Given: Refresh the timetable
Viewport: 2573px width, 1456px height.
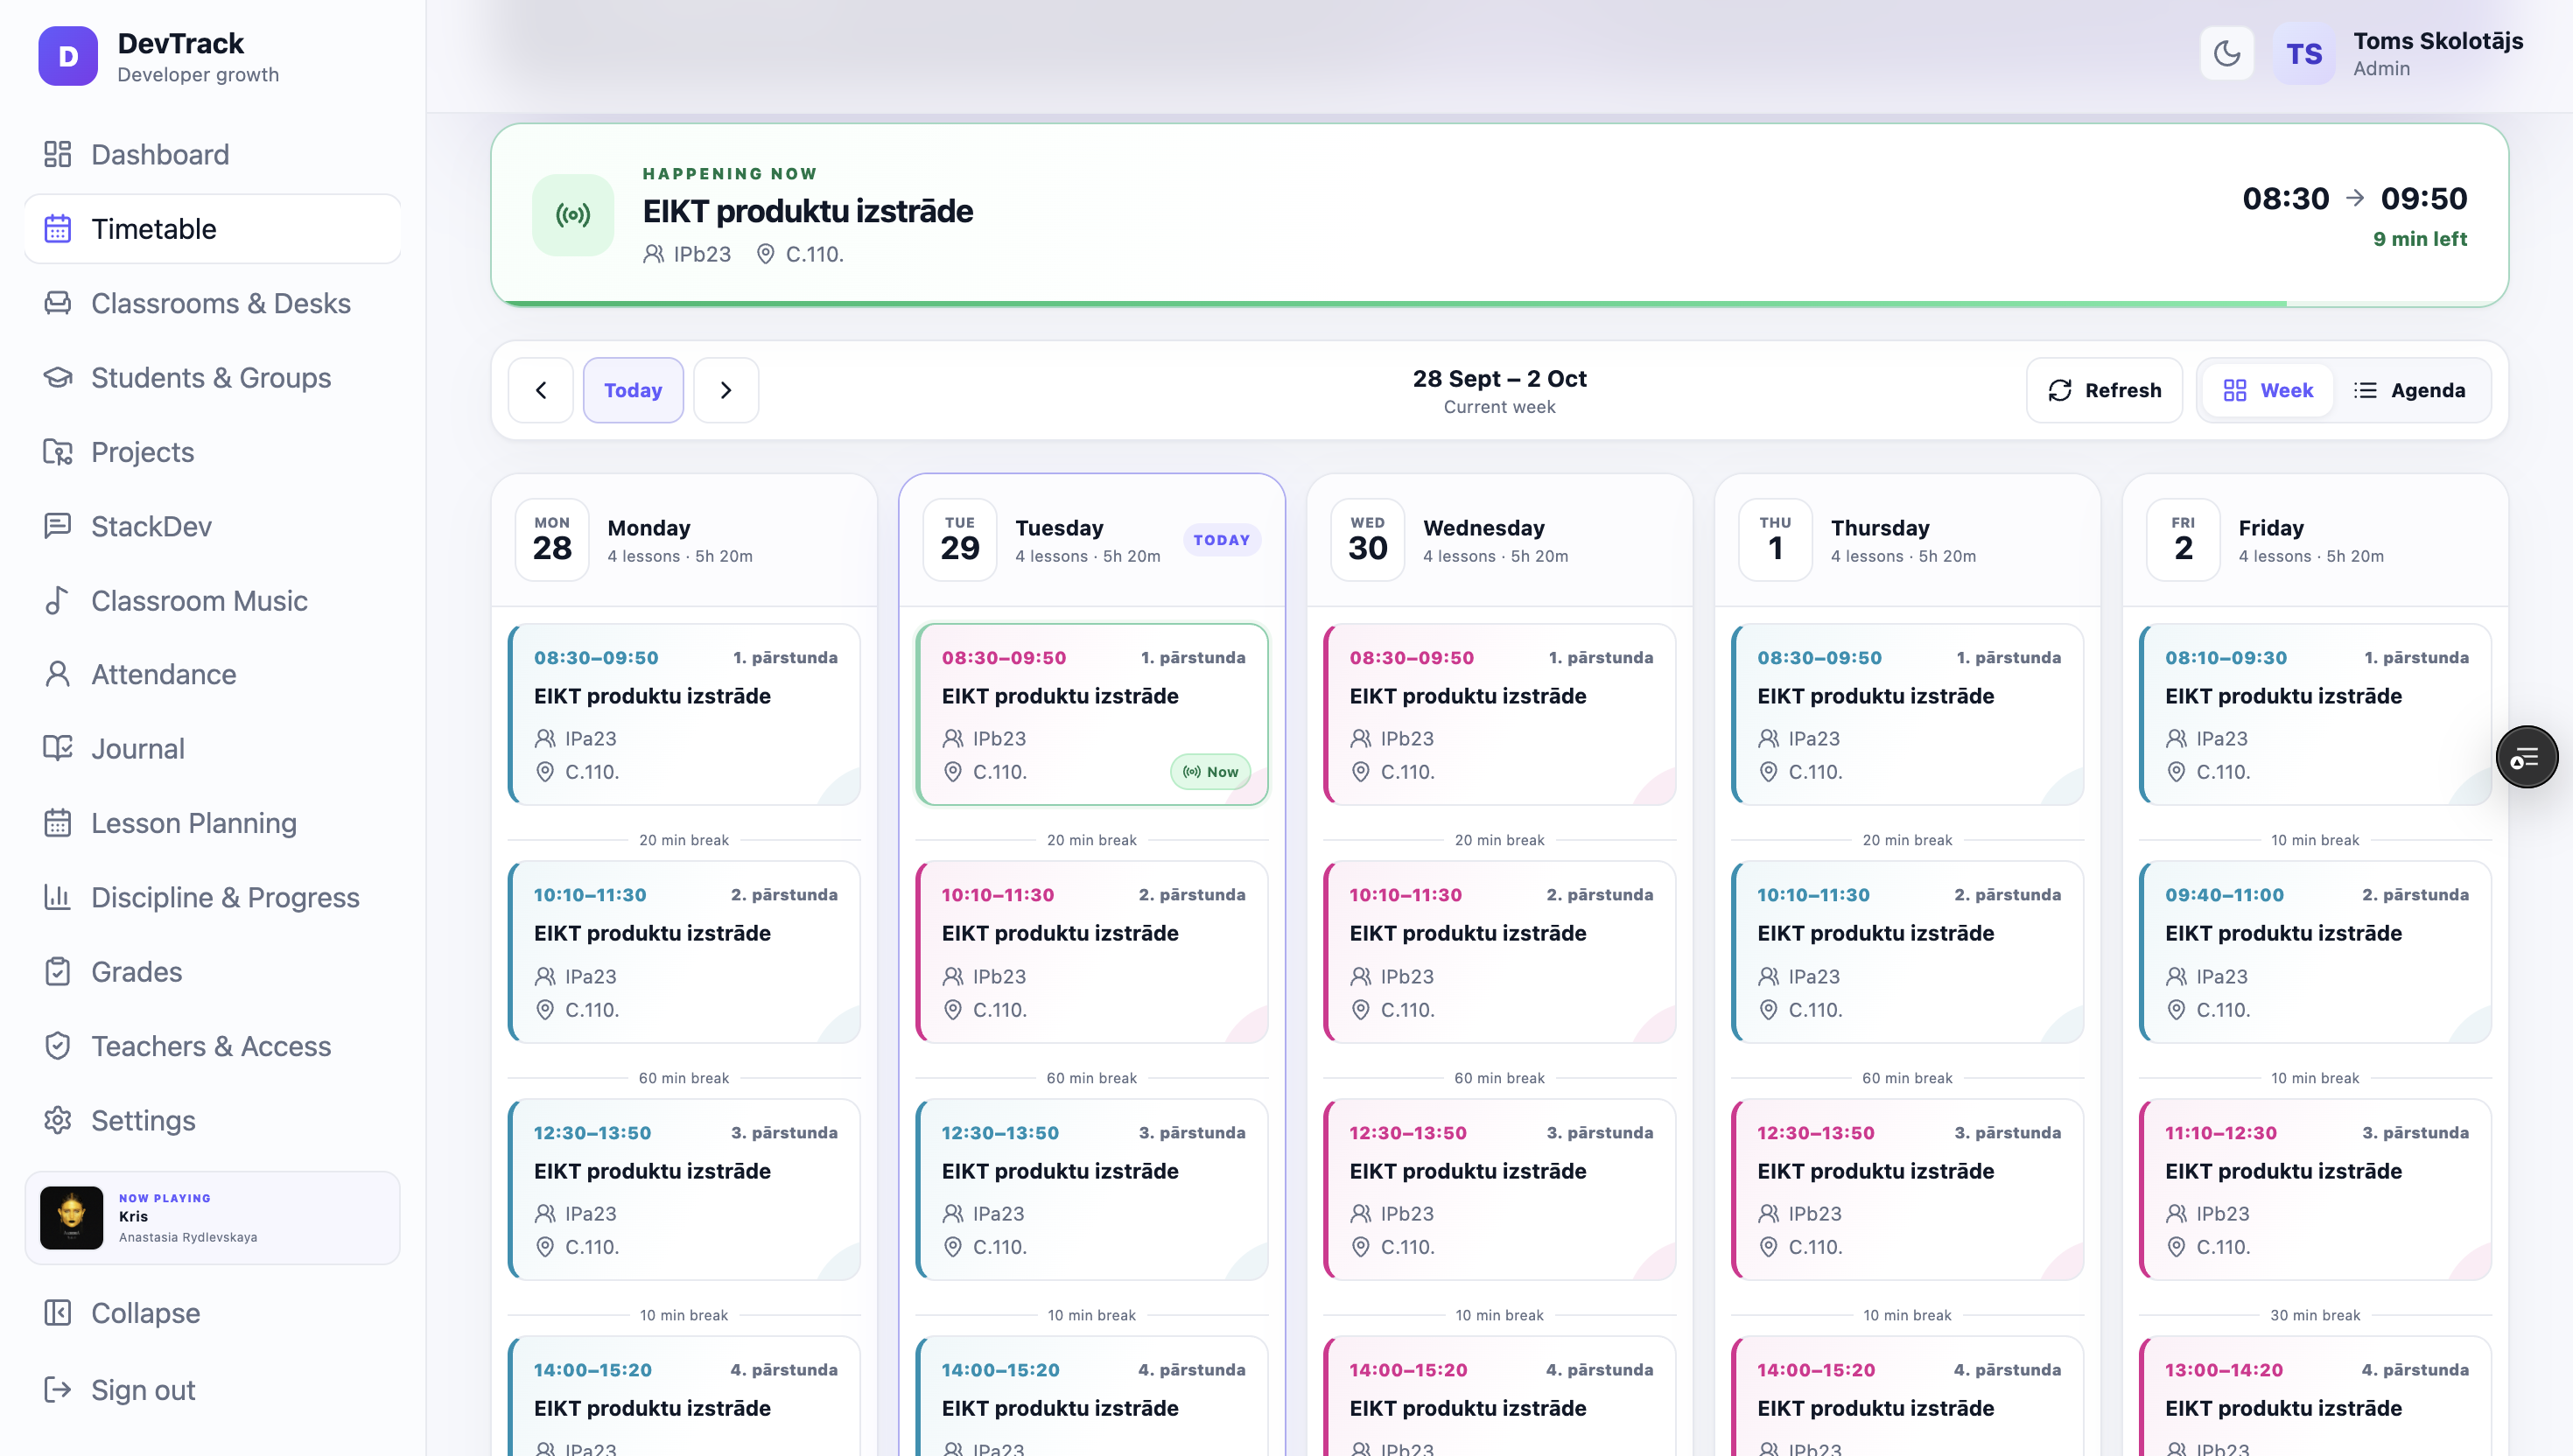Looking at the screenshot, I should click(x=2104, y=390).
